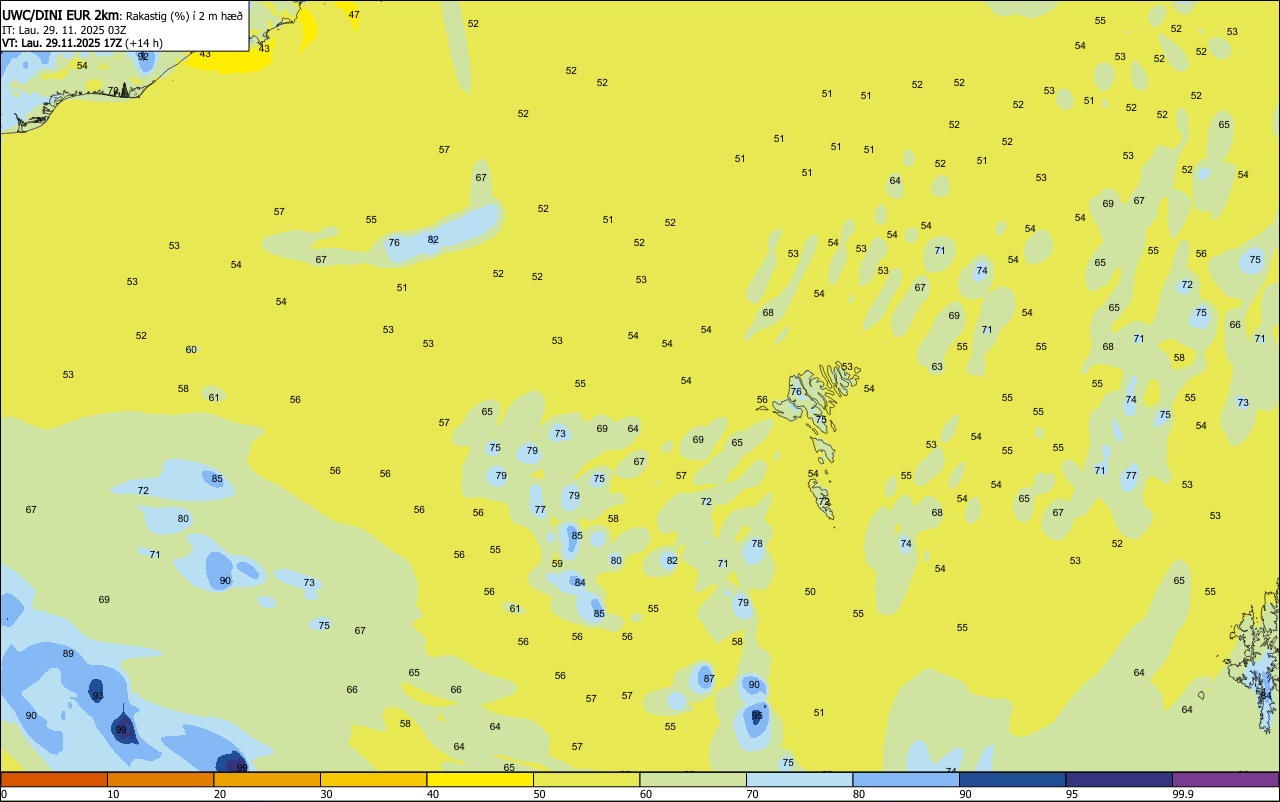Click the humidity value 63 on the map
1280x802 pixels.
(x=937, y=367)
